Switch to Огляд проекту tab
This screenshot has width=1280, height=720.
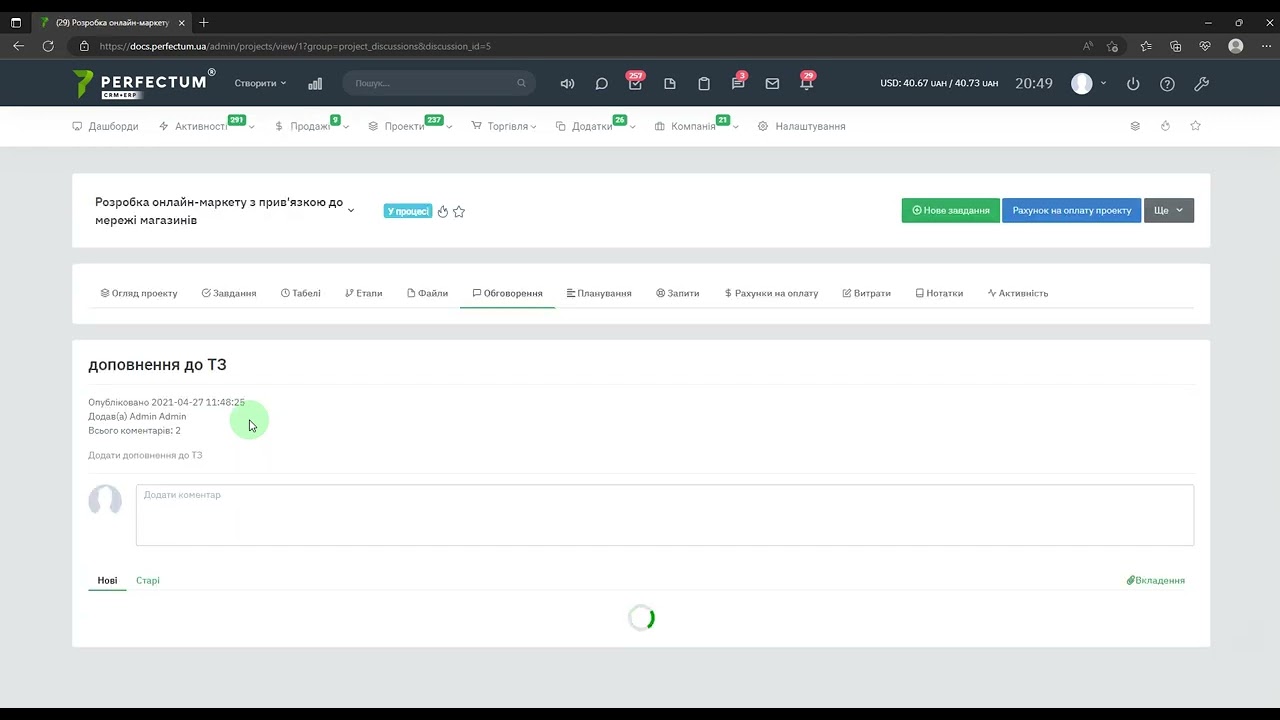click(139, 293)
